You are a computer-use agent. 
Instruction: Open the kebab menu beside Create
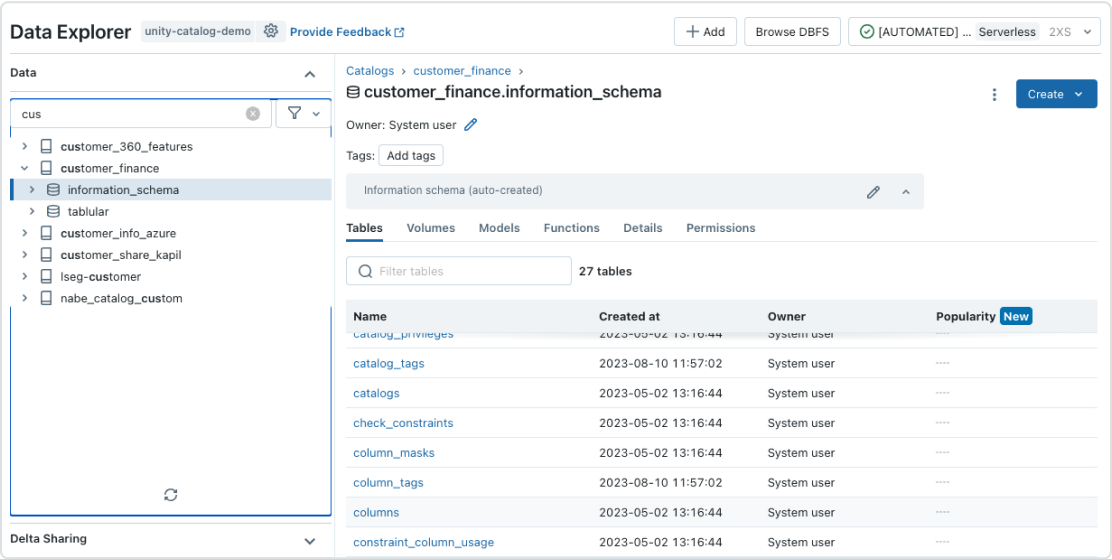click(x=994, y=94)
